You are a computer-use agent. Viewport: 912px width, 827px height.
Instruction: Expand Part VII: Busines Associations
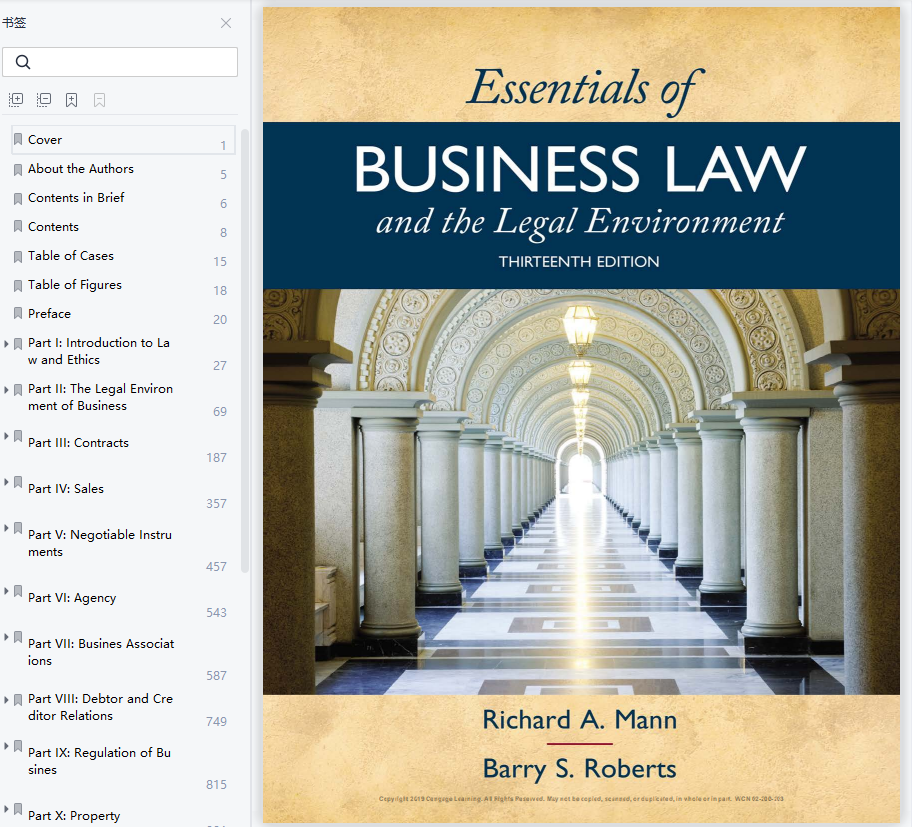click(6, 637)
